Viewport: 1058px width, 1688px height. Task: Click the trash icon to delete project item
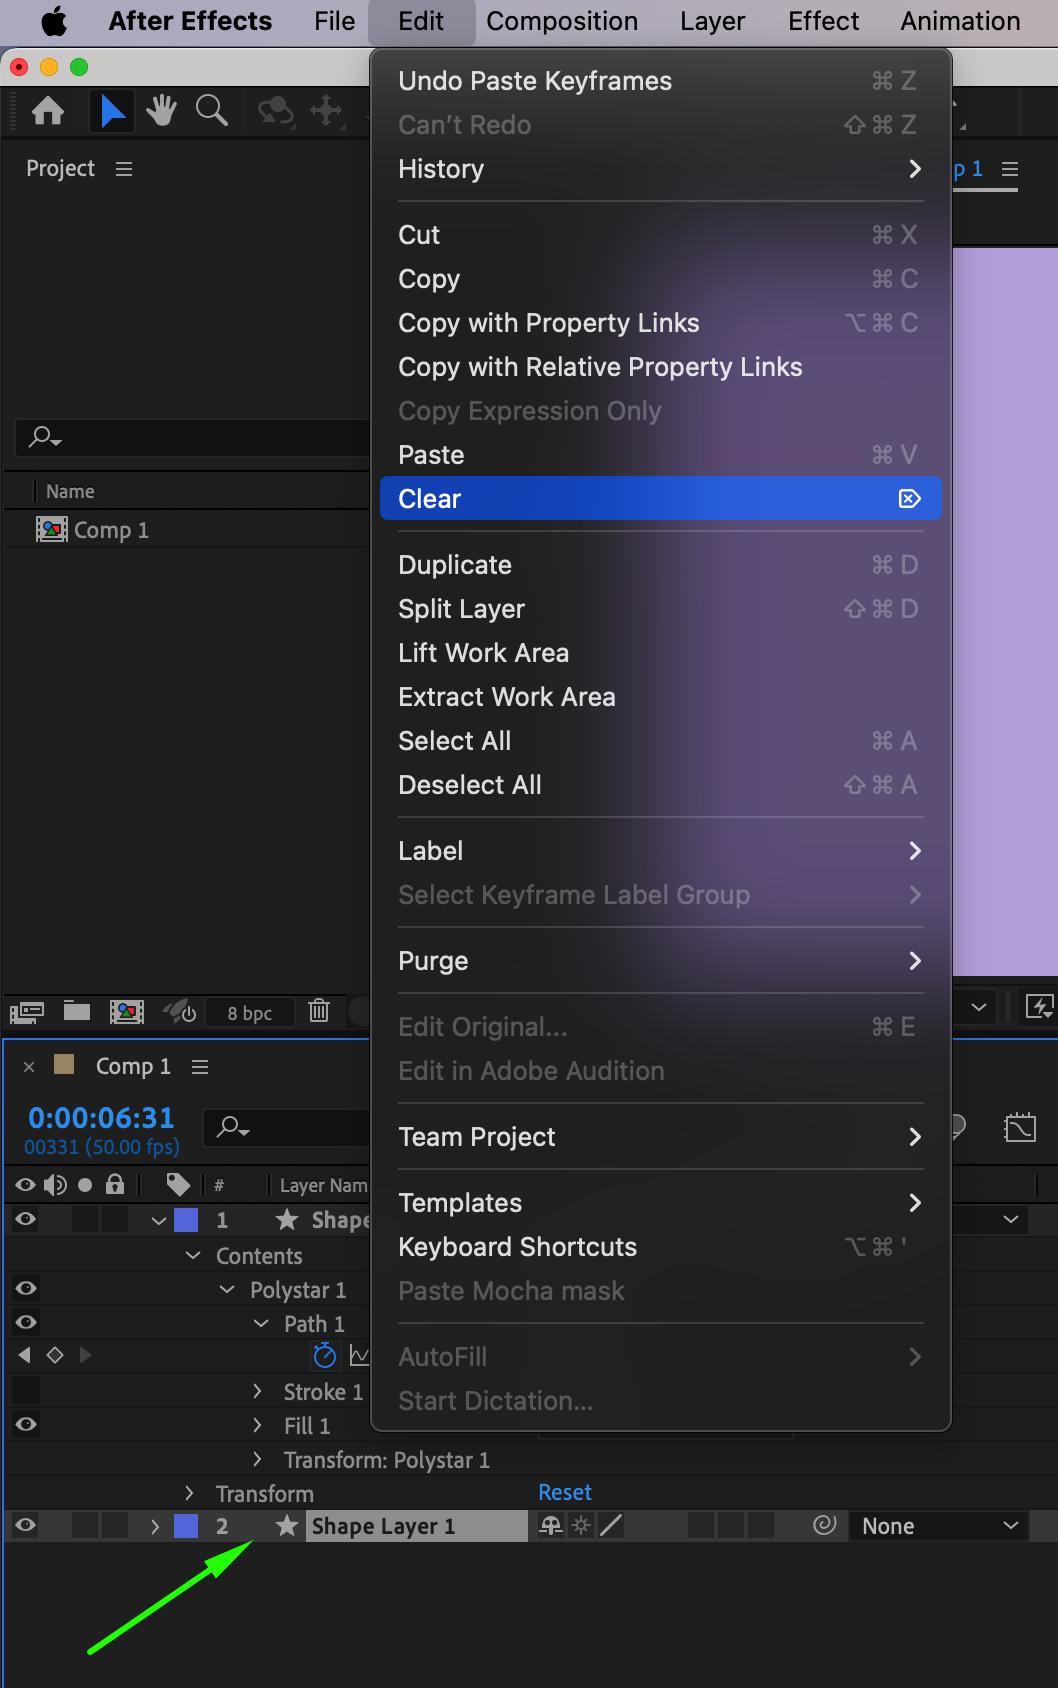click(x=319, y=1011)
